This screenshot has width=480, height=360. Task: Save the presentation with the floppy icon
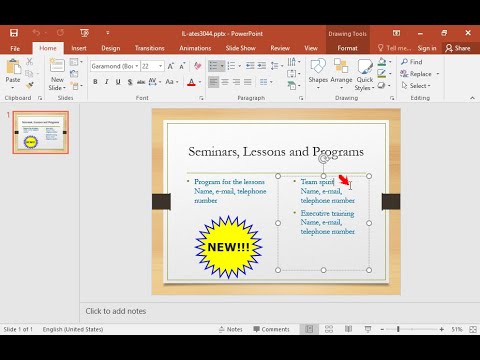tap(14, 33)
